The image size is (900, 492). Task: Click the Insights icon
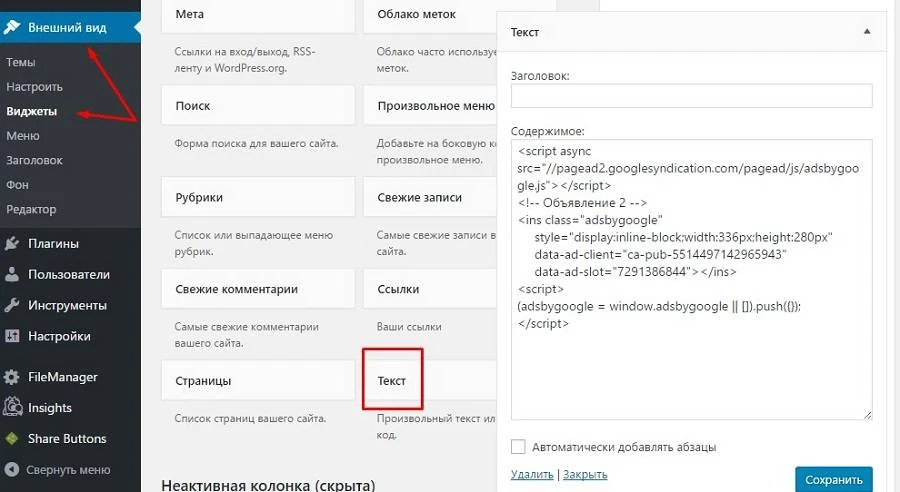12,407
